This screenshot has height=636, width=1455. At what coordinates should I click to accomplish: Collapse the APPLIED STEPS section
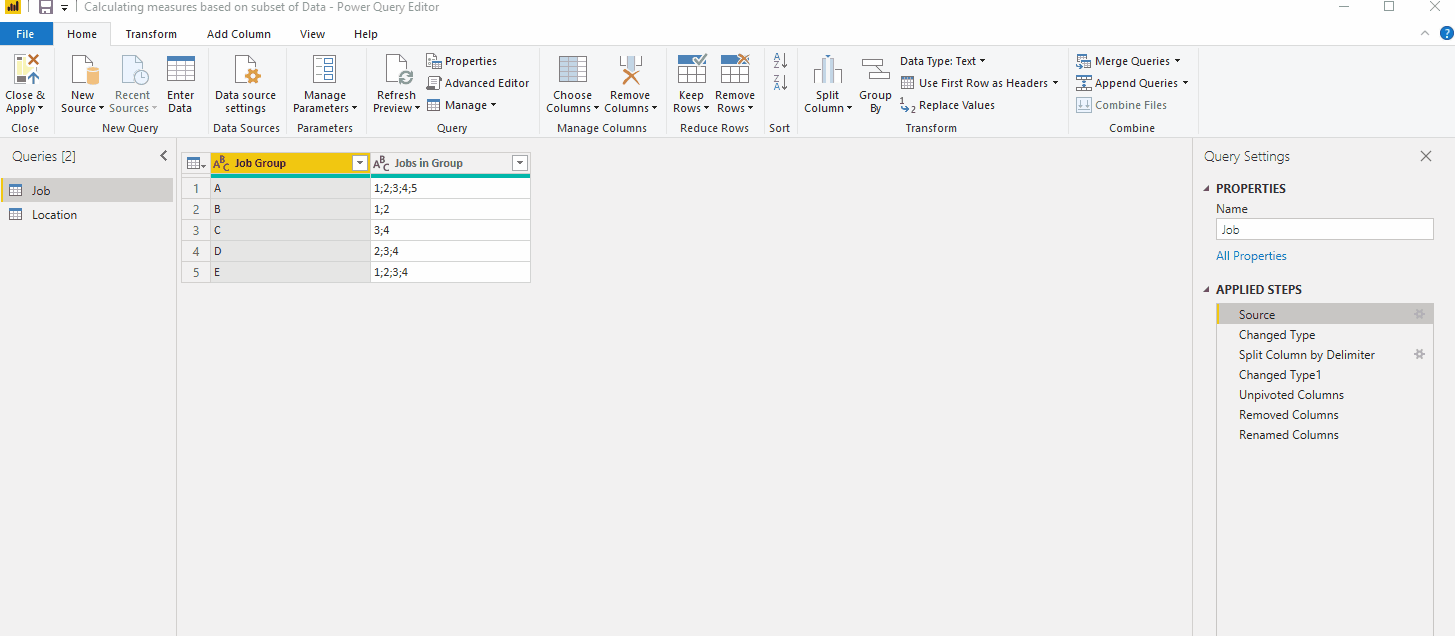coord(1207,289)
